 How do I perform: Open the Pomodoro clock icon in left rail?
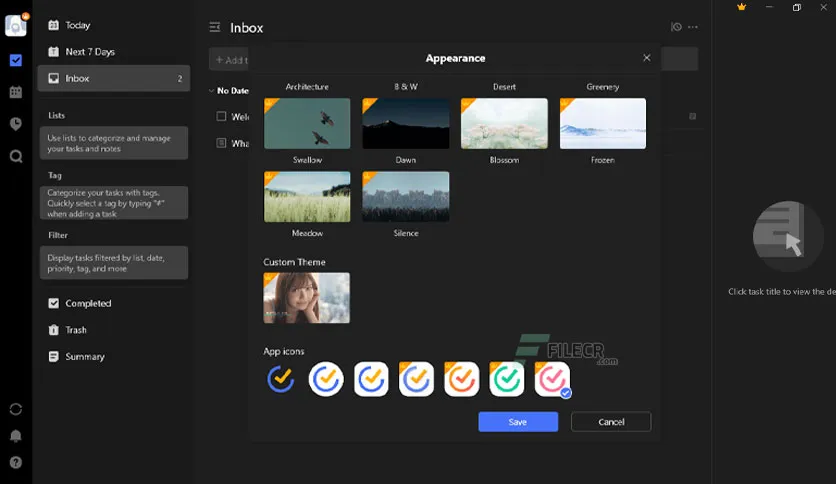(16, 124)
